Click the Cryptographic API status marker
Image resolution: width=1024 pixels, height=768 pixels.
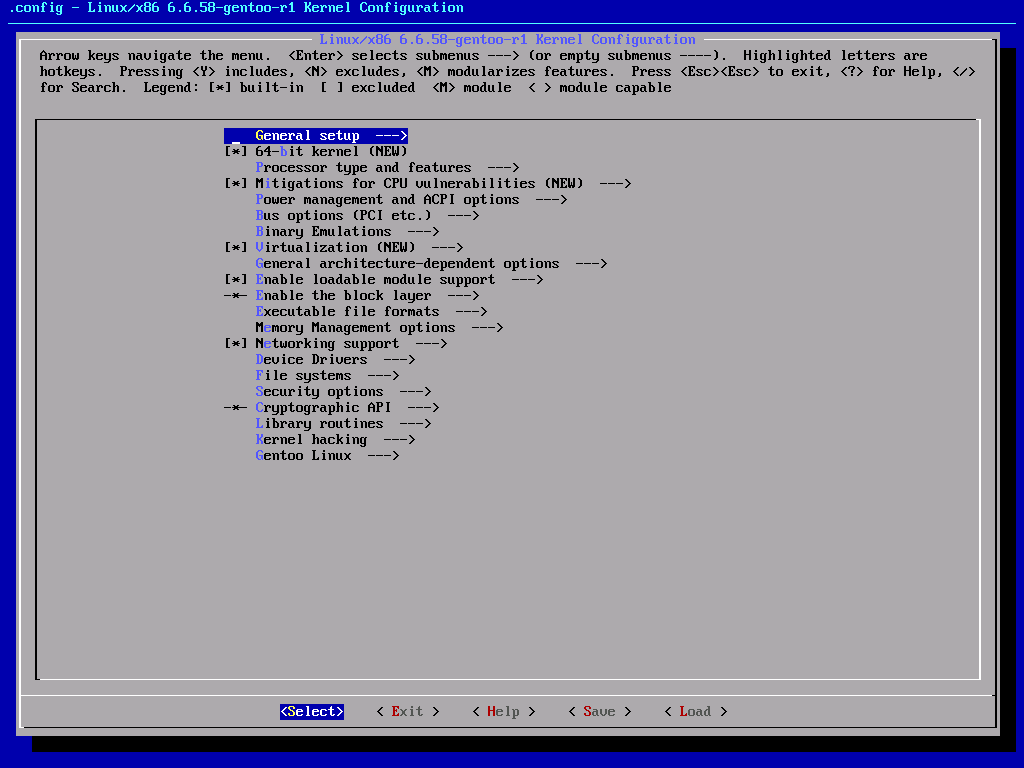pos(236,408)
